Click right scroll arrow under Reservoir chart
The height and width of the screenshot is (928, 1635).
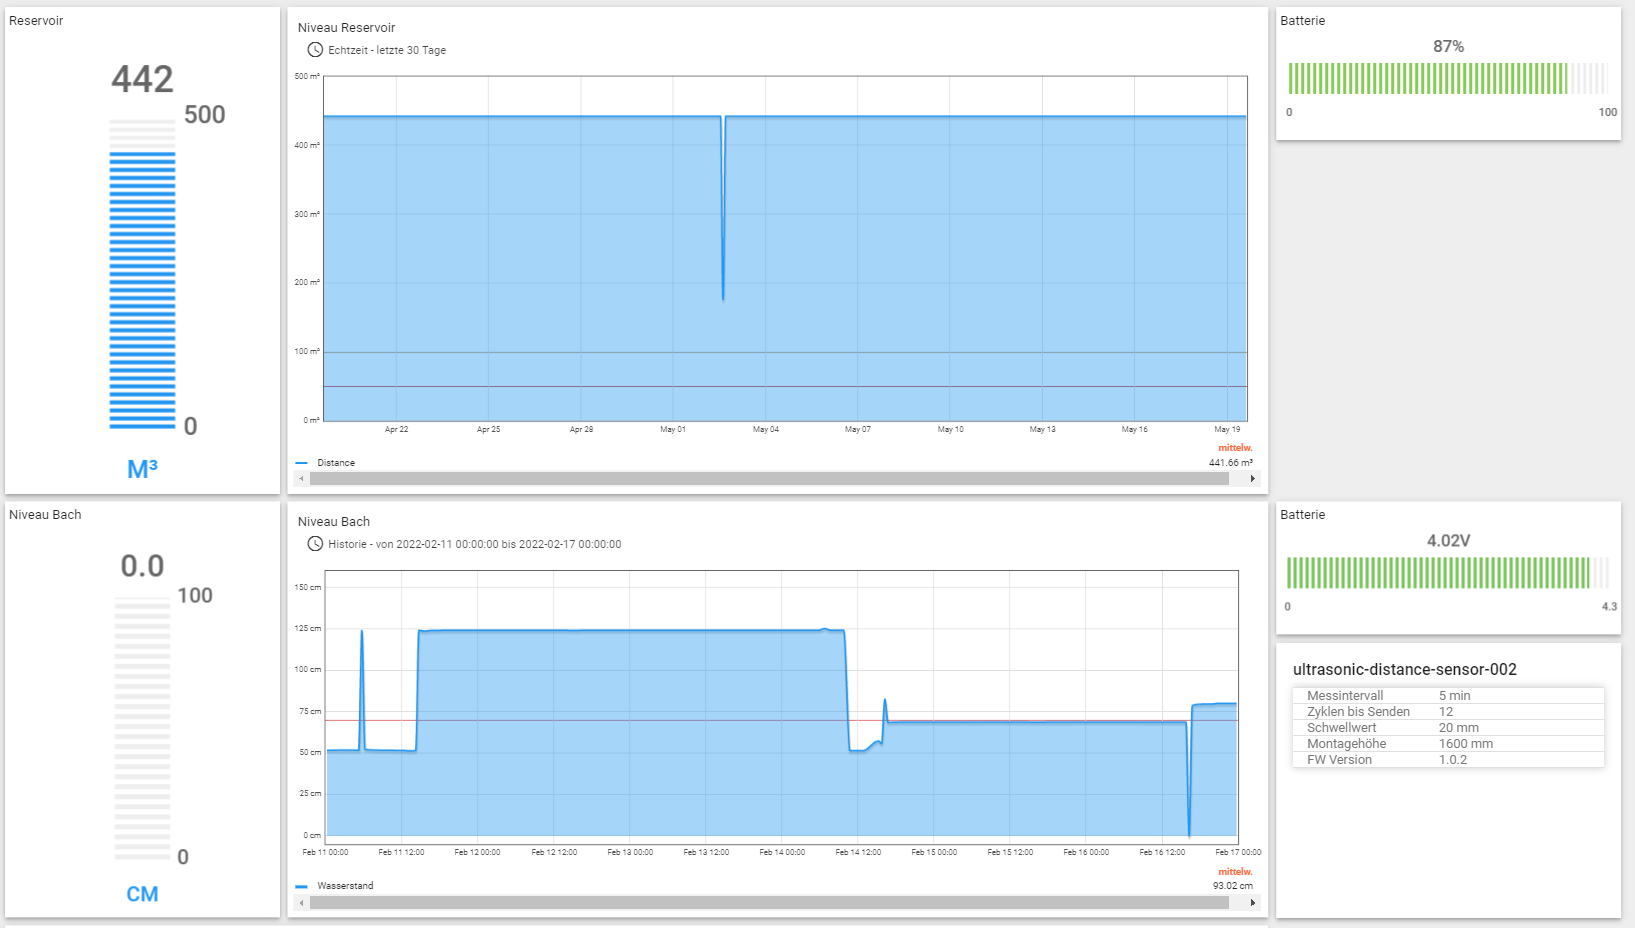pos(1252,479)
